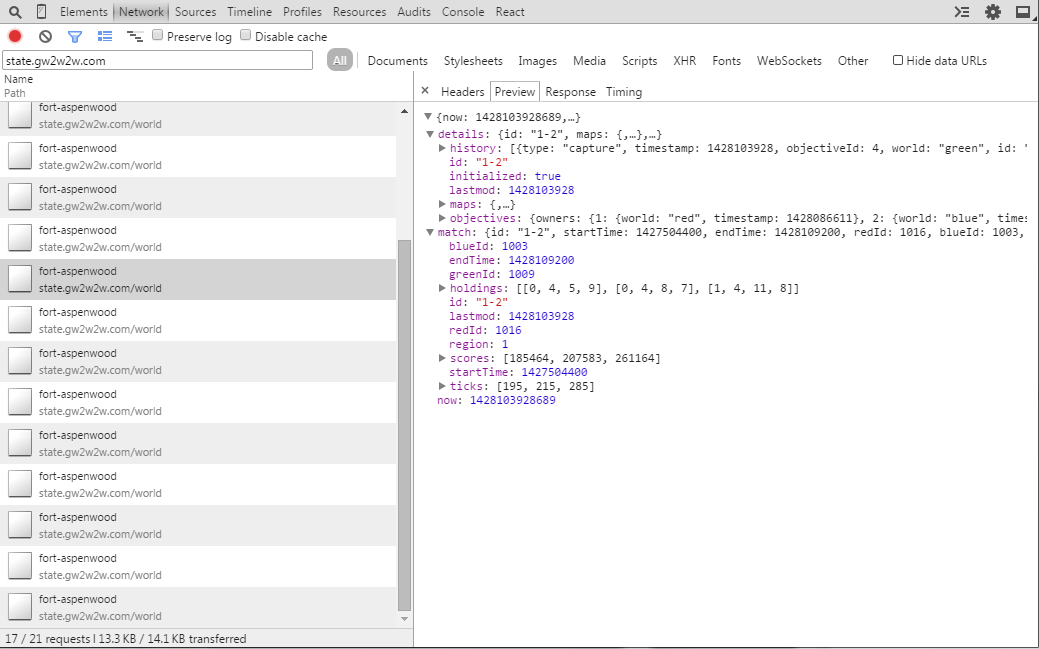The image size is (1039, 649).
Task: Expand the ticks array
Action: pos(442,386)
